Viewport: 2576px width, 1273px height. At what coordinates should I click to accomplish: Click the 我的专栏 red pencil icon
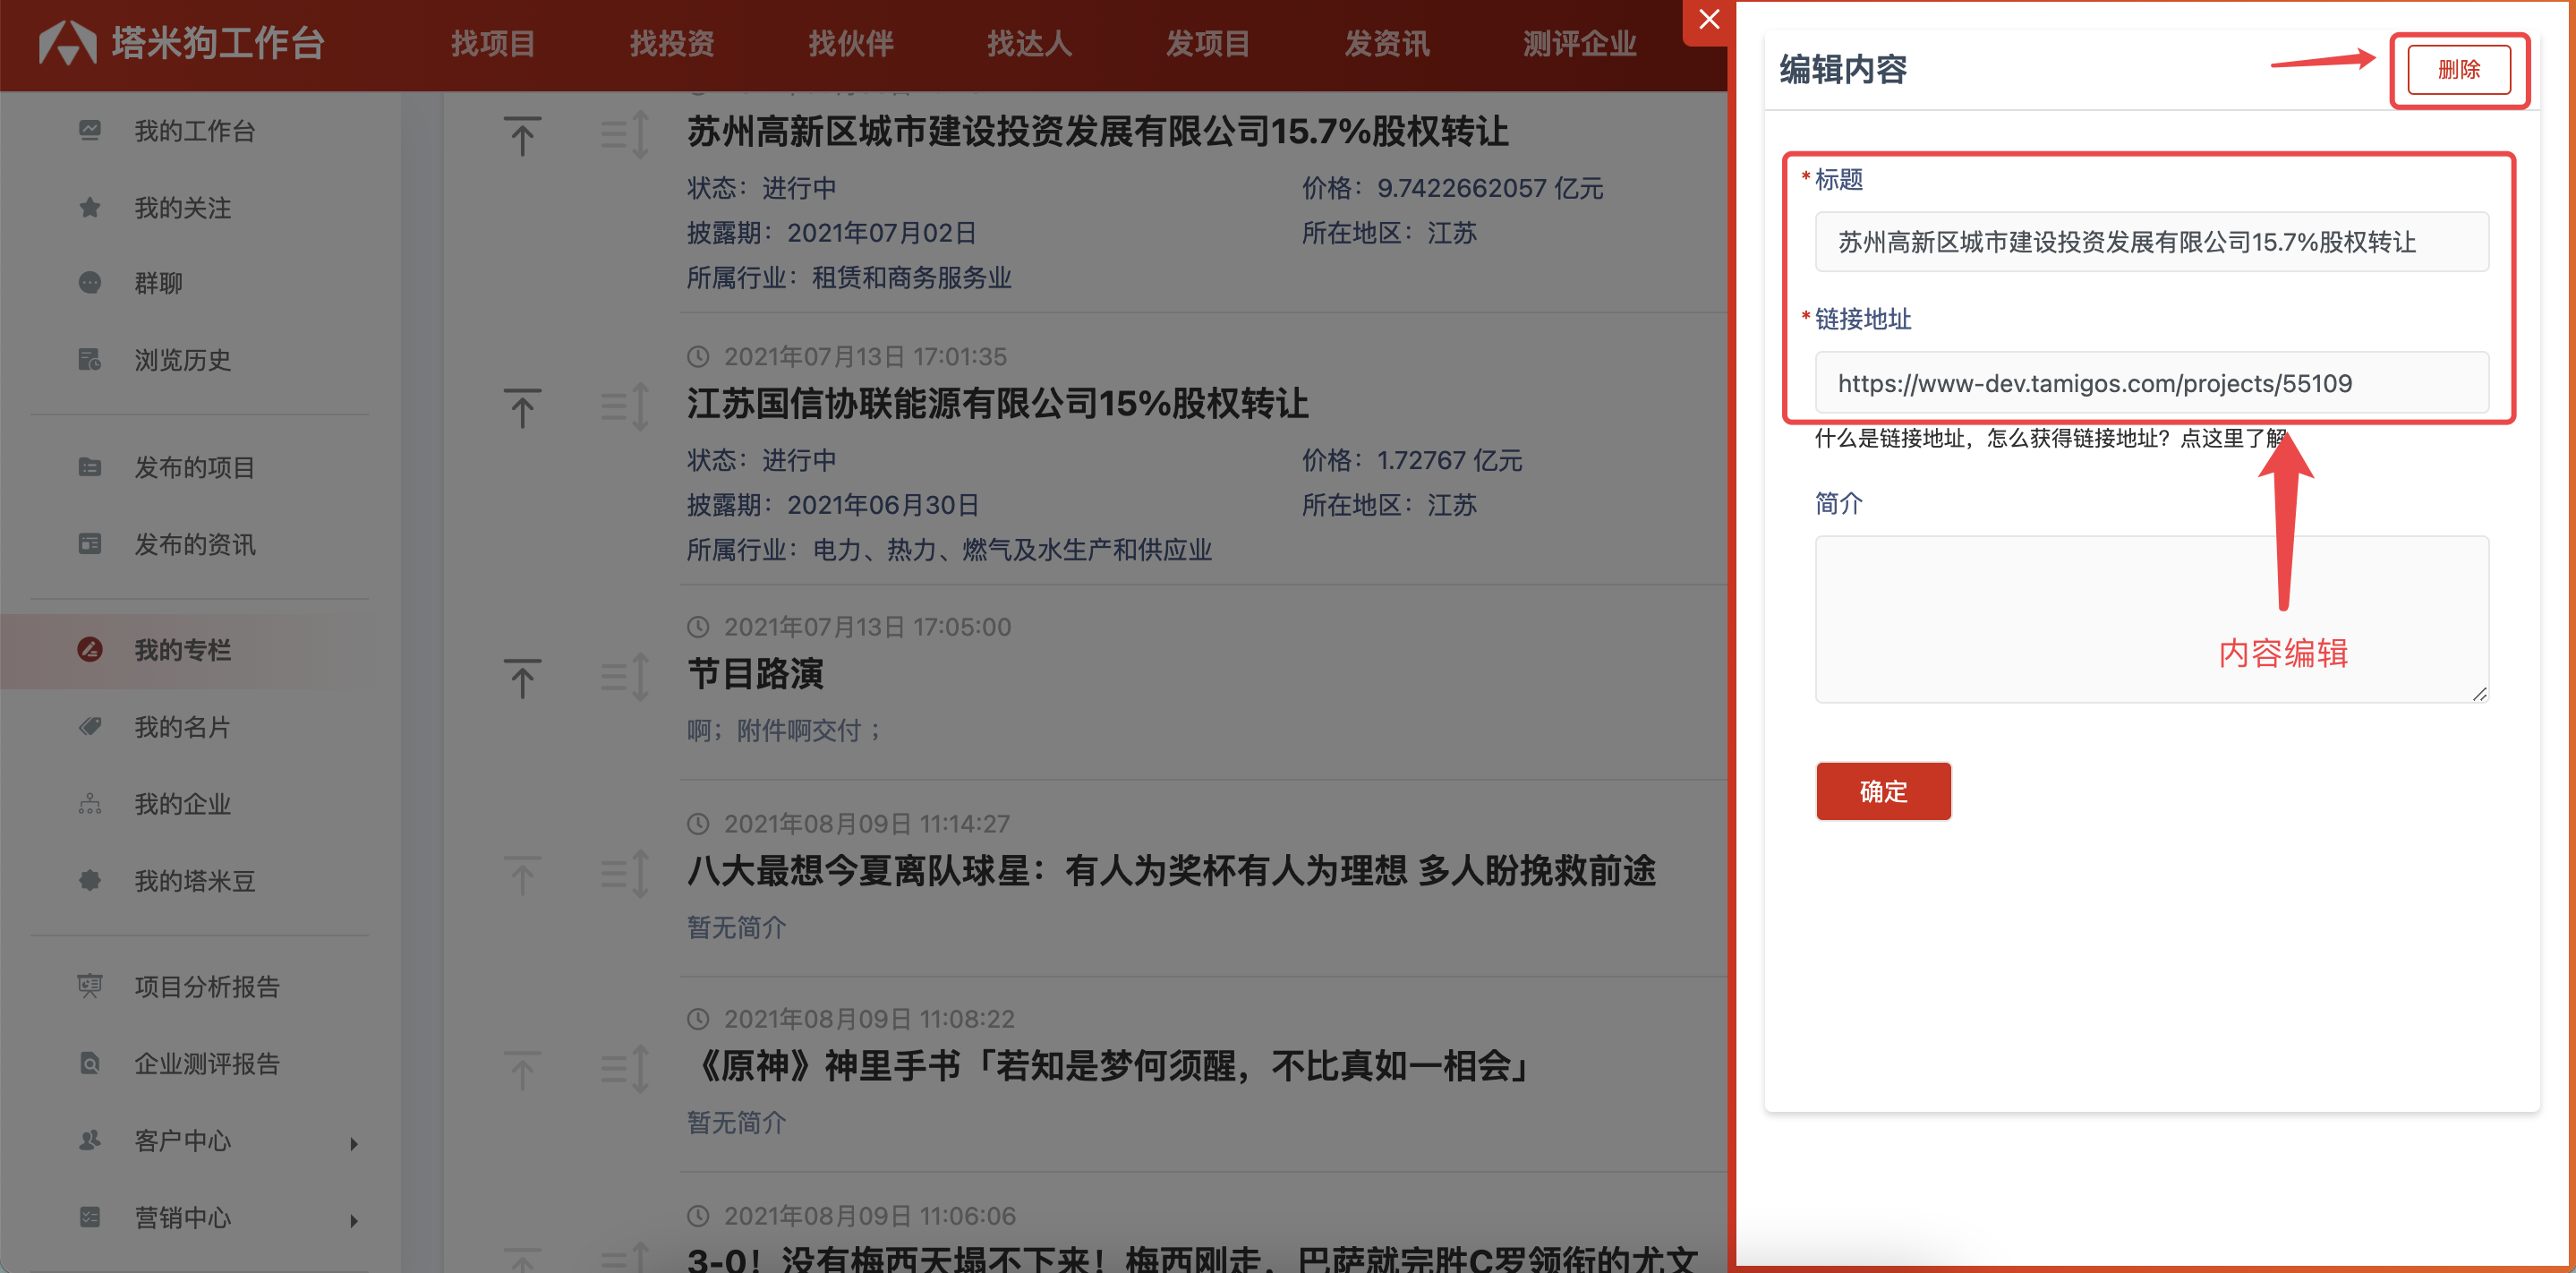click(x=90, y=650)
